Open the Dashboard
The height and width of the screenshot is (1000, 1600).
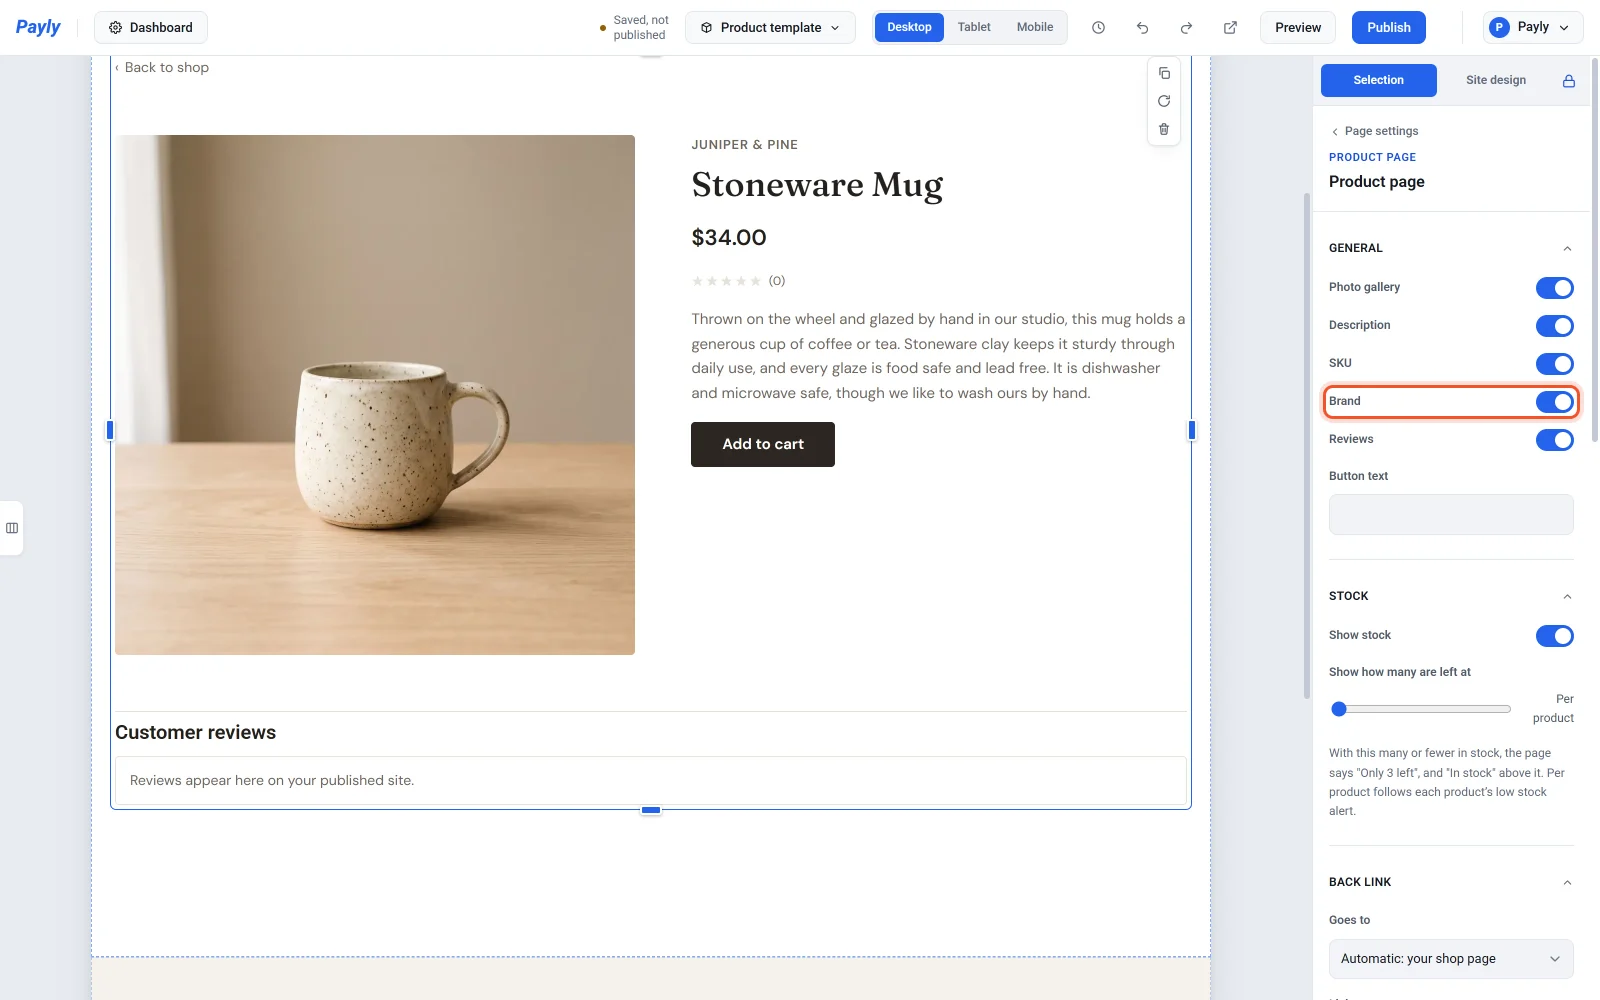[x=151, y=28]
